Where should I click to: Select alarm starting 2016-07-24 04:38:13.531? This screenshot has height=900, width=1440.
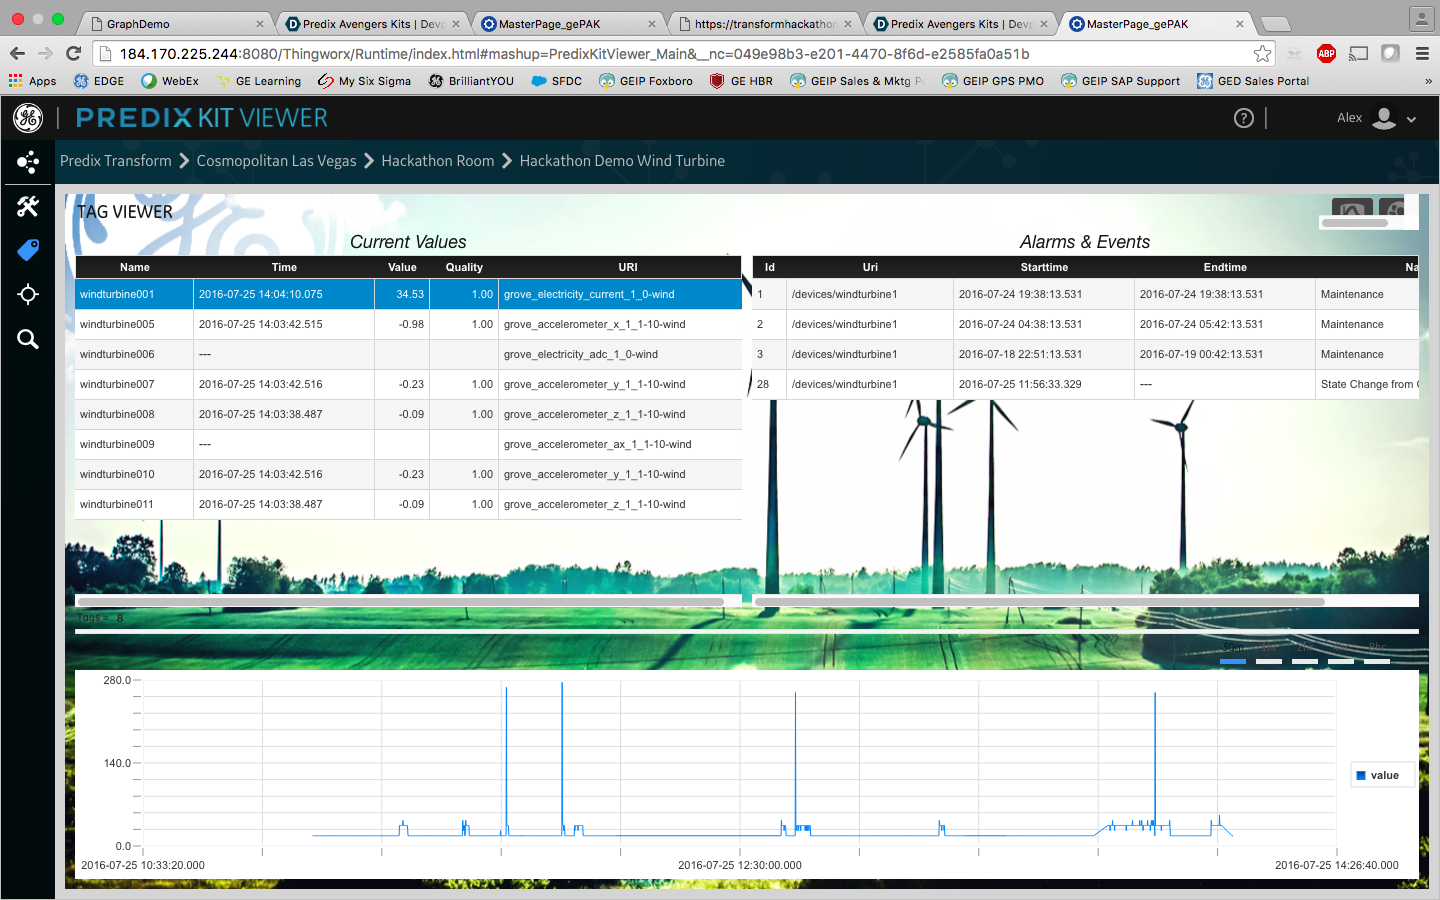point(1085,324)
